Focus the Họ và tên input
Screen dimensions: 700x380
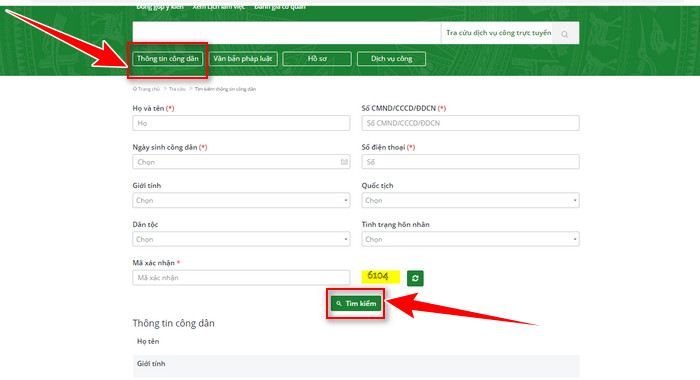point(241,123)
